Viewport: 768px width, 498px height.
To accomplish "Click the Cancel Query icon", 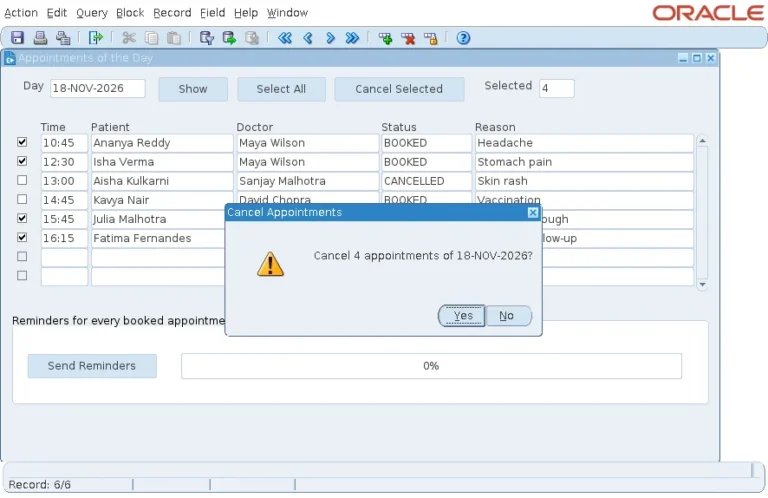I will [x=252, y=38].
